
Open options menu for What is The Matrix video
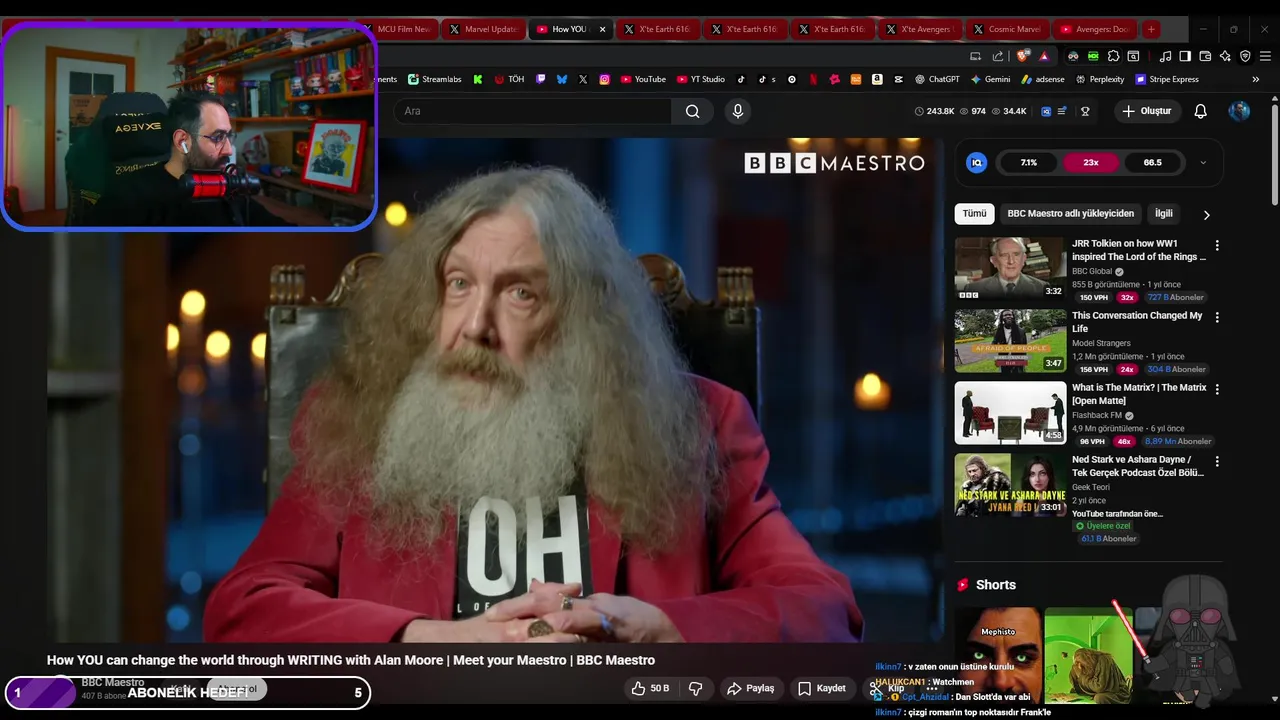coord(1217,389)
